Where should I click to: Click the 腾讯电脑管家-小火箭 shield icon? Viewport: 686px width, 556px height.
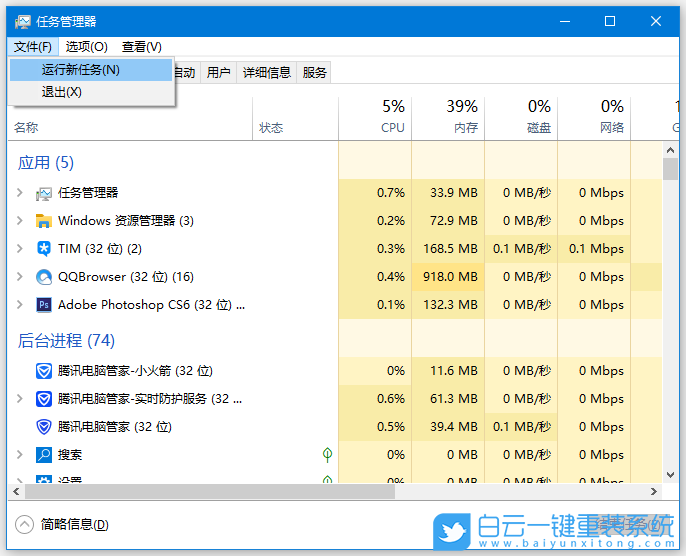(x=43, y=371)
